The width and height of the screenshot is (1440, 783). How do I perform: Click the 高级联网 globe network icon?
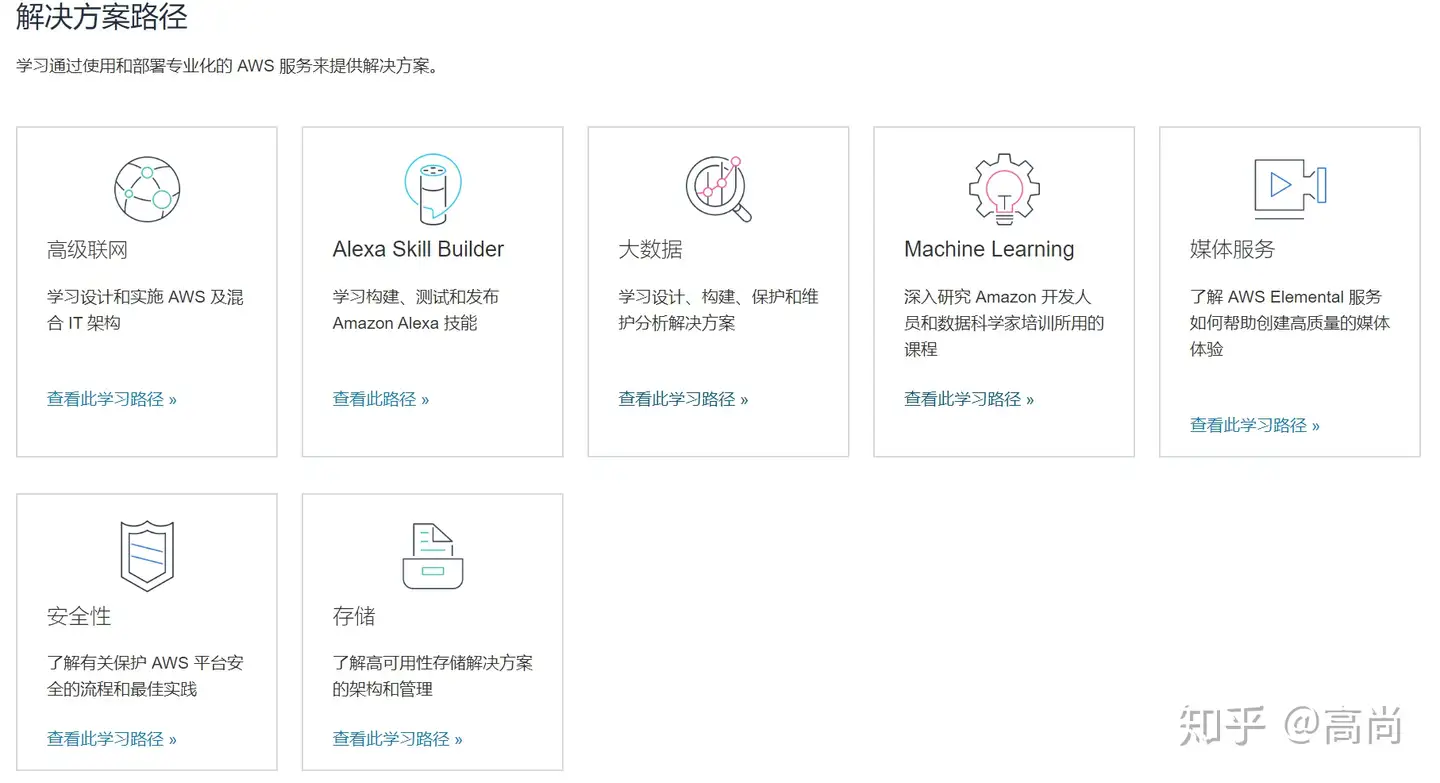pos(147,189)
